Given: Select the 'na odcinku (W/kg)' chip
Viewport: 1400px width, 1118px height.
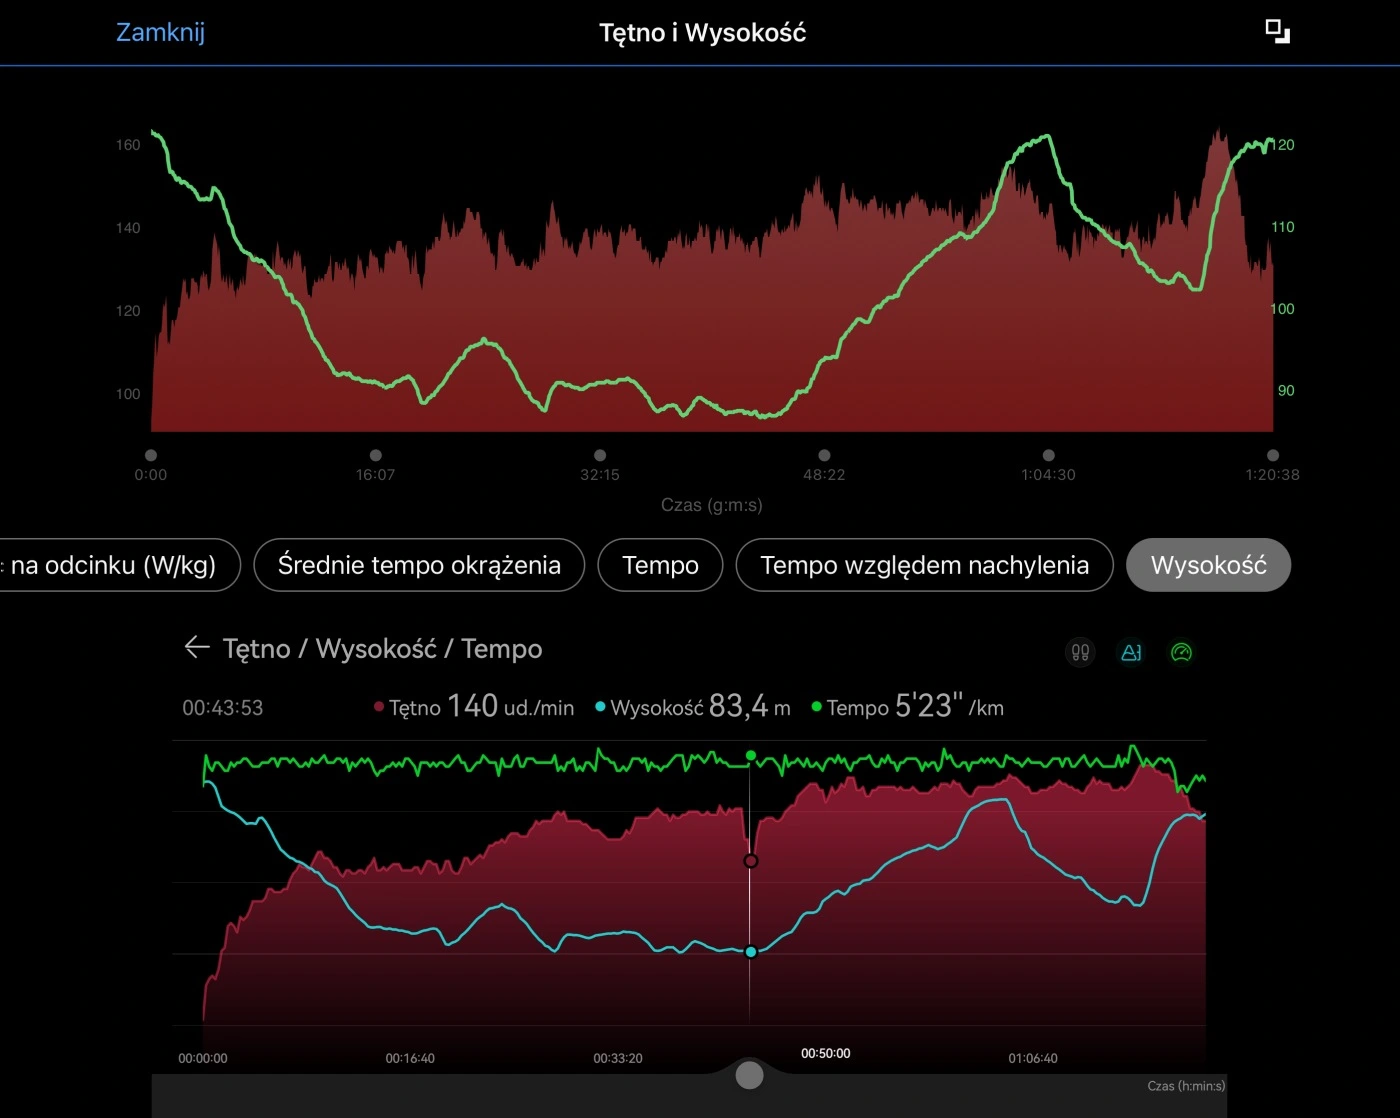Looking at the screenshot, I should pyautogui.click(x=115, y=565).
